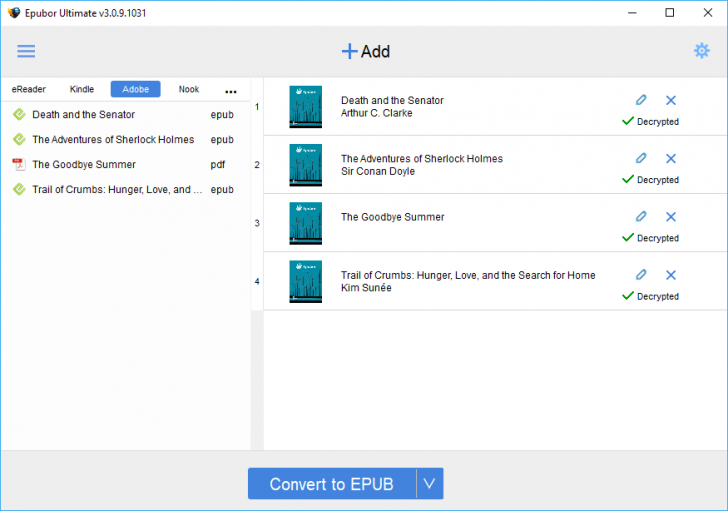
Task: Click row number 1 in list
Action: [257, 107]
